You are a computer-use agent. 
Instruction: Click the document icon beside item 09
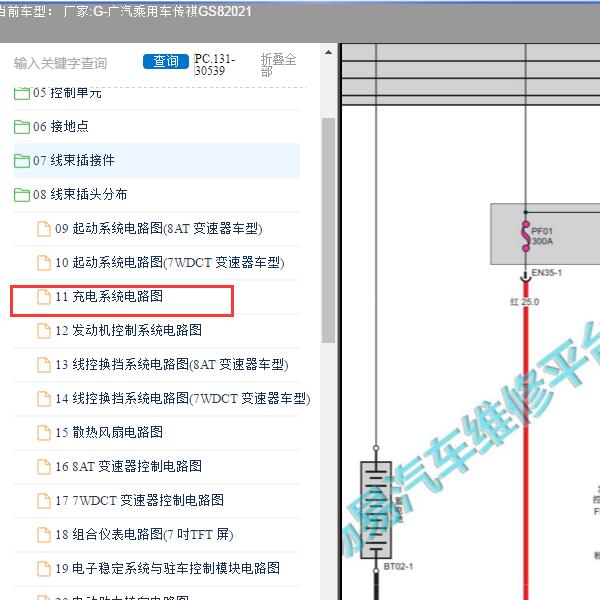coord(44,229)
